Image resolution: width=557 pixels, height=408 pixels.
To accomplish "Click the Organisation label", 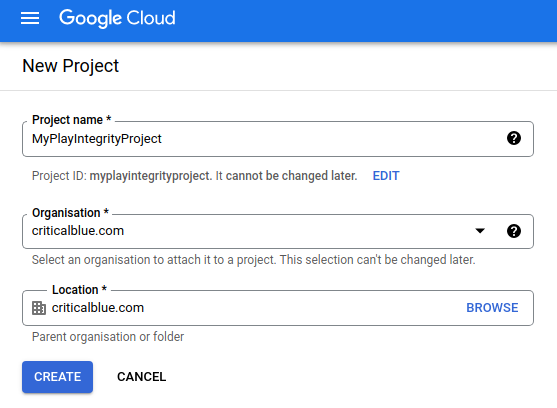I will tap(70, 213).
